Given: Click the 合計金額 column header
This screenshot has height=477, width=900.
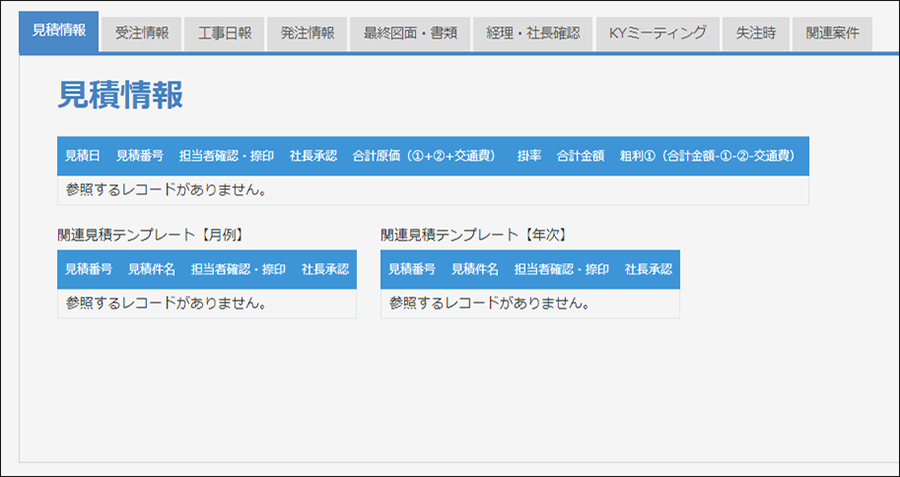Looking at the screenshot, I should (x=580, y=156).
